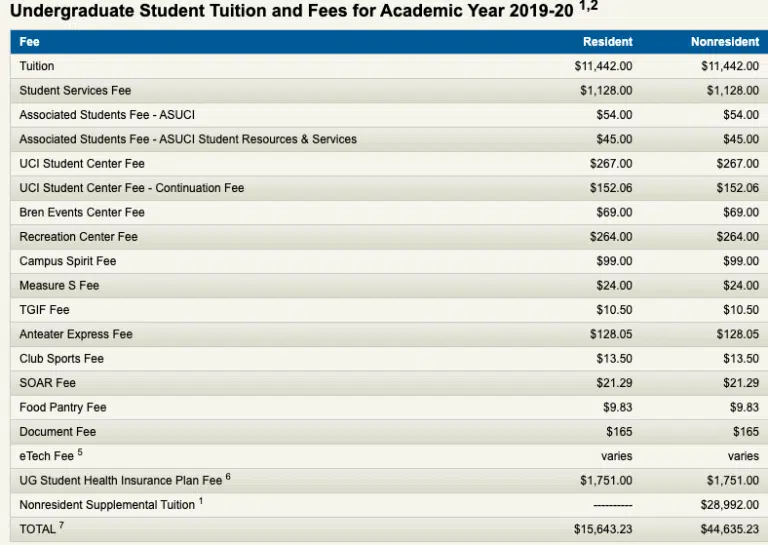Select the resident total $15,643.23
Screen dimensions: 768x545
point(603,529)
